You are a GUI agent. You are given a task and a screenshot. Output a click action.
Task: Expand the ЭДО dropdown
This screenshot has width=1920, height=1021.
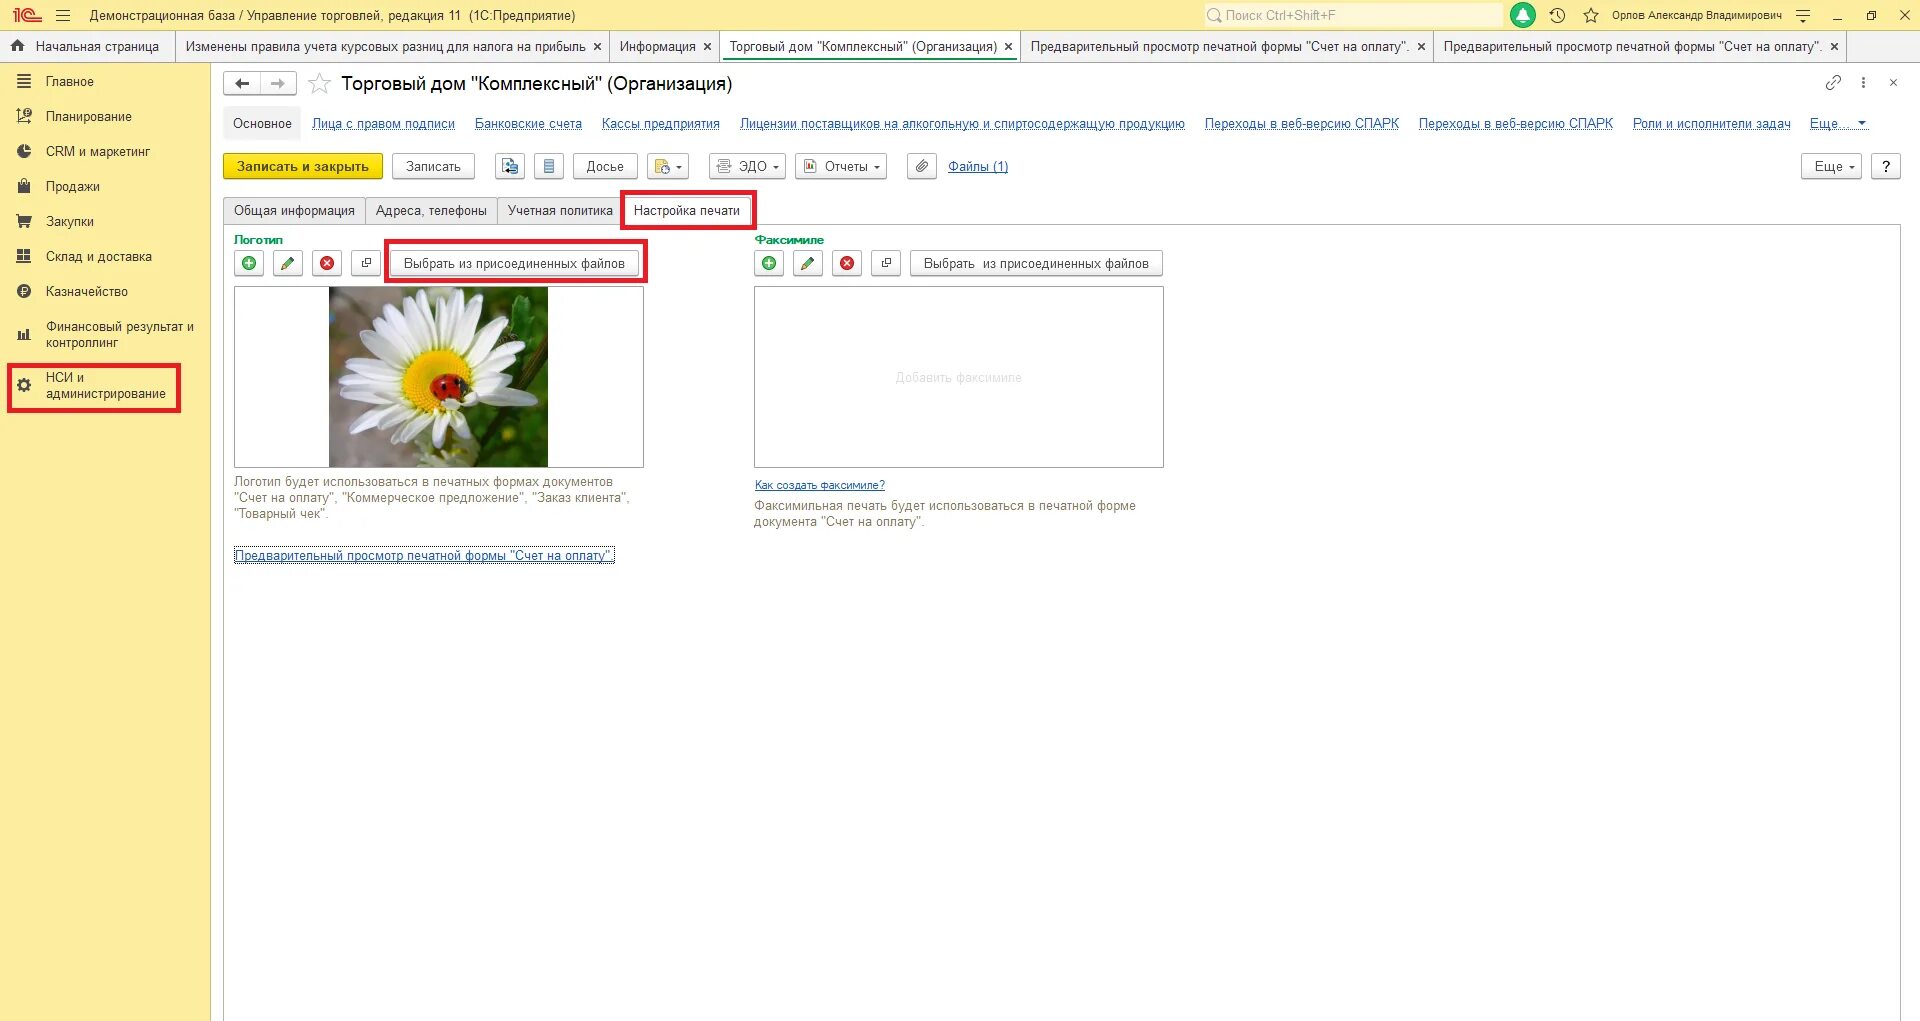(747, 166)
